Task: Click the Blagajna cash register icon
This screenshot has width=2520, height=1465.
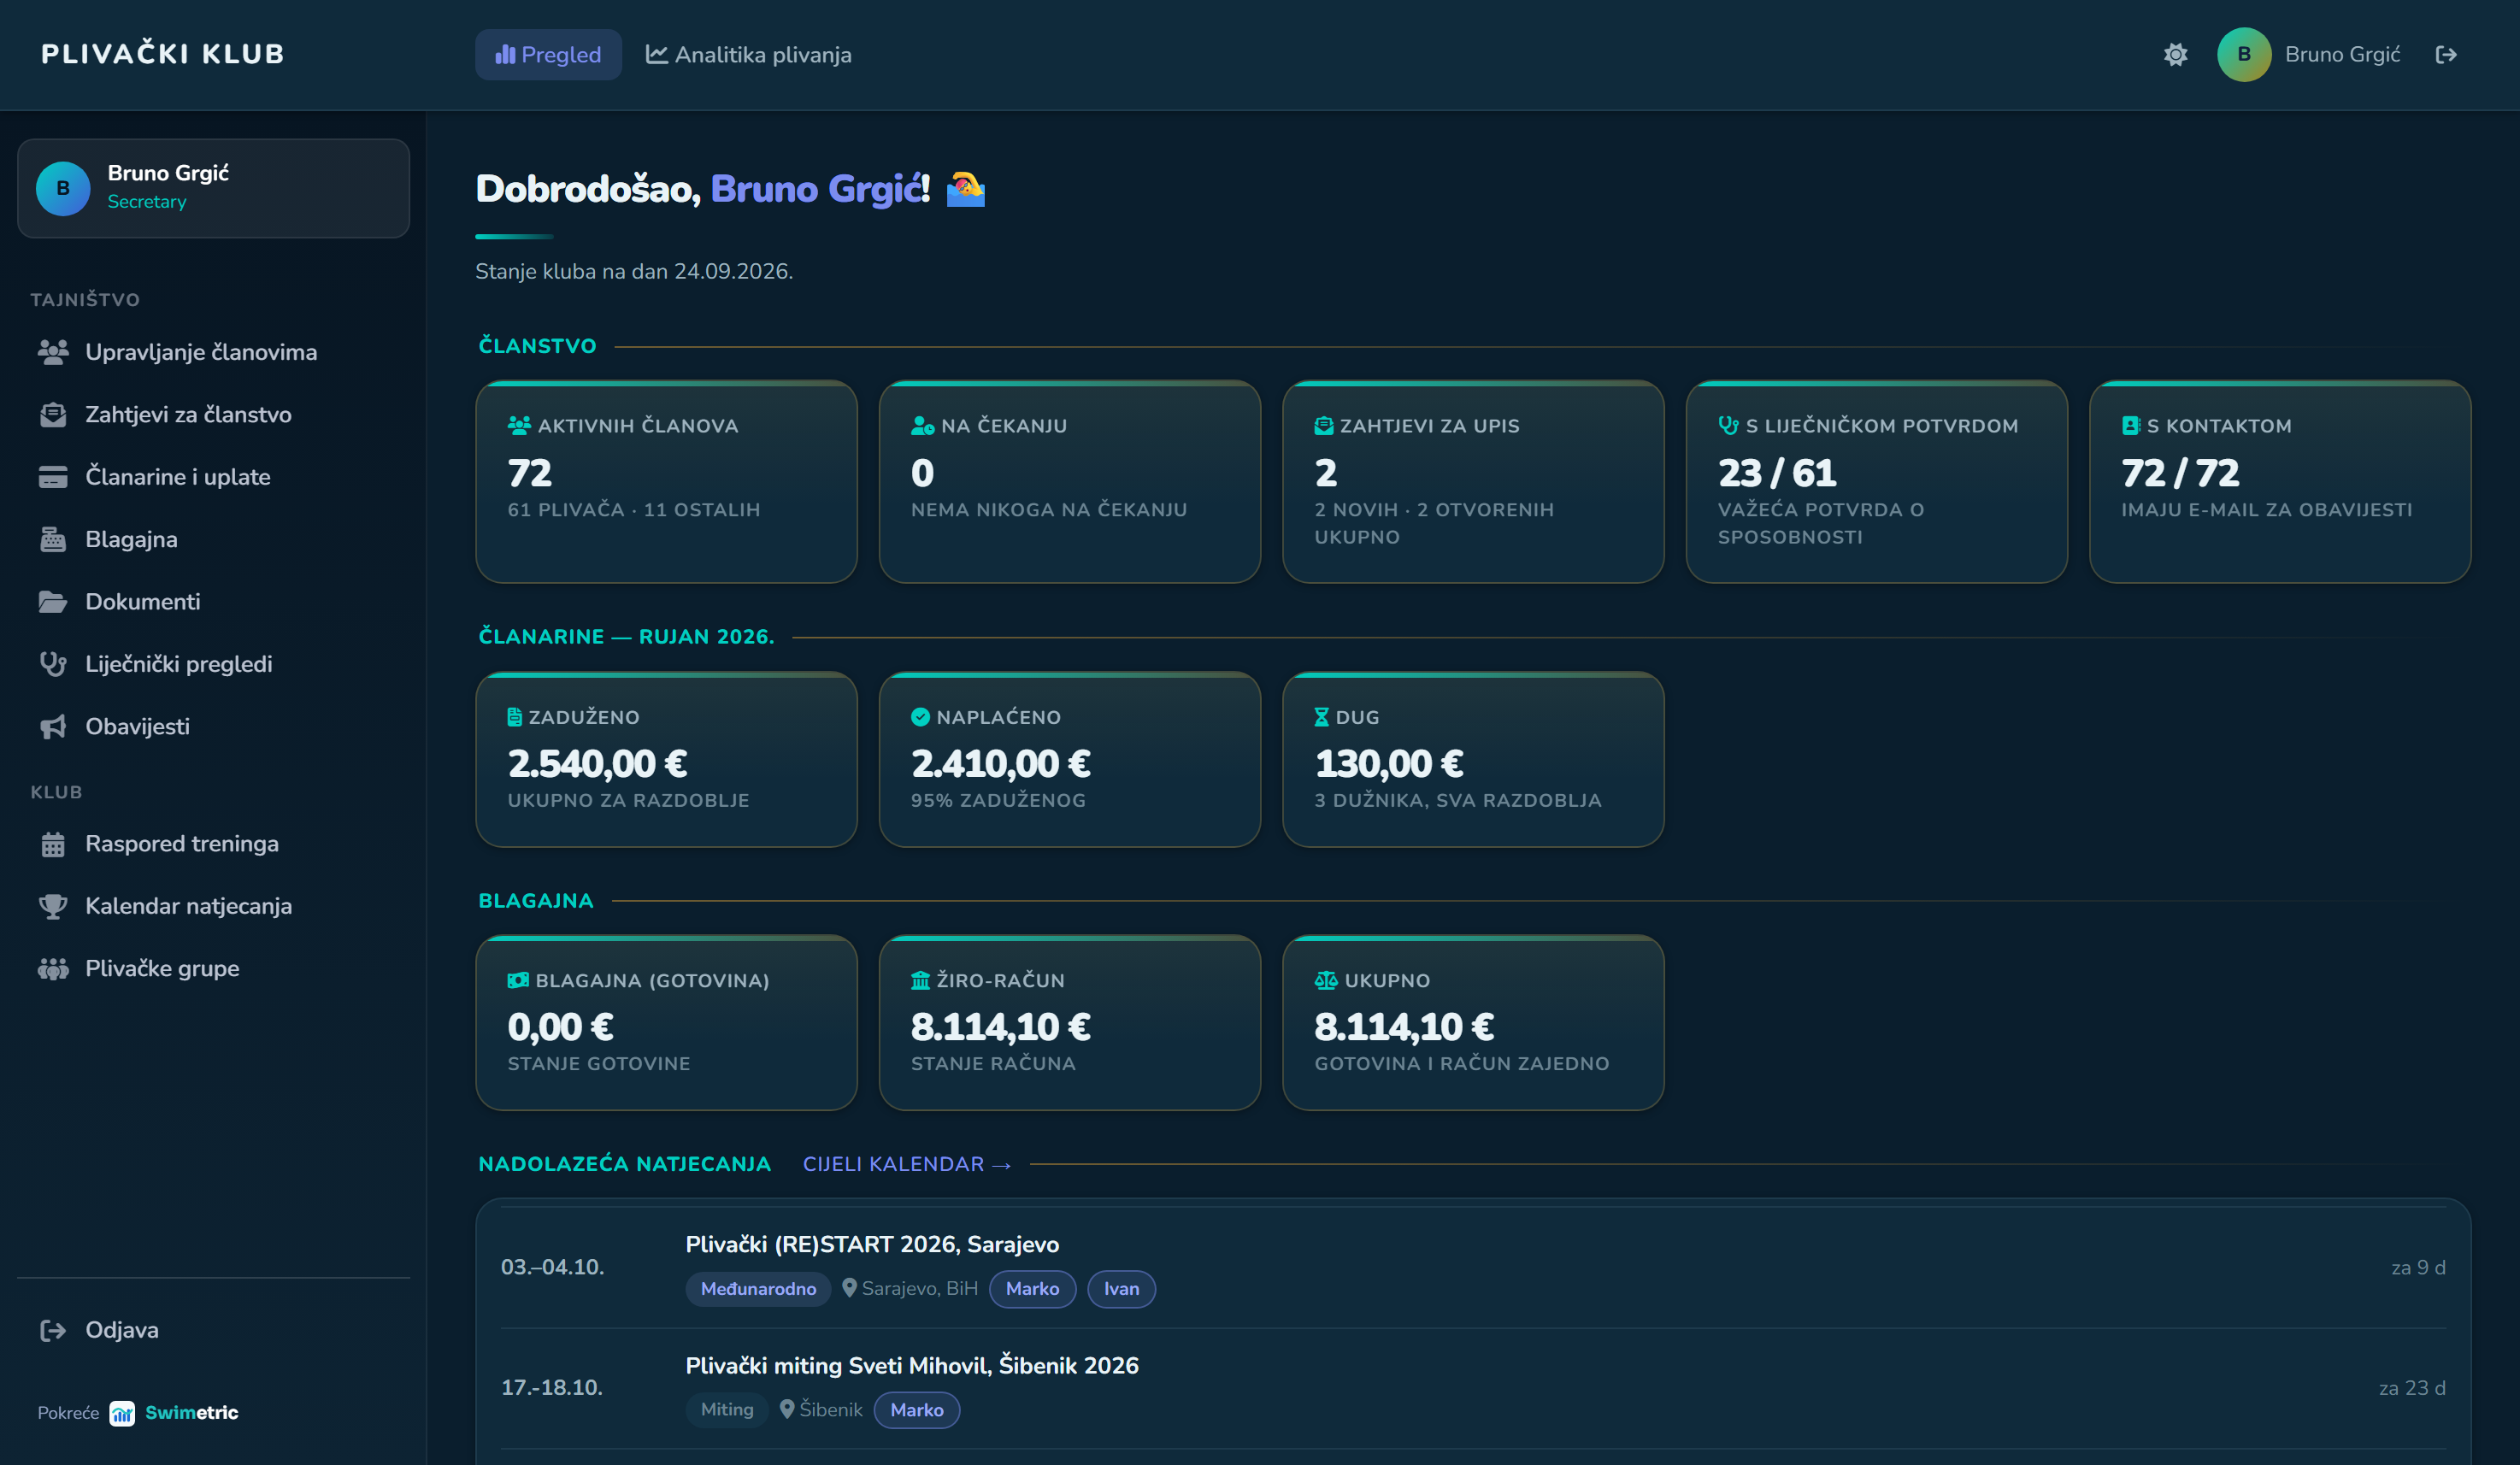Action: click(x=53, y=539)
